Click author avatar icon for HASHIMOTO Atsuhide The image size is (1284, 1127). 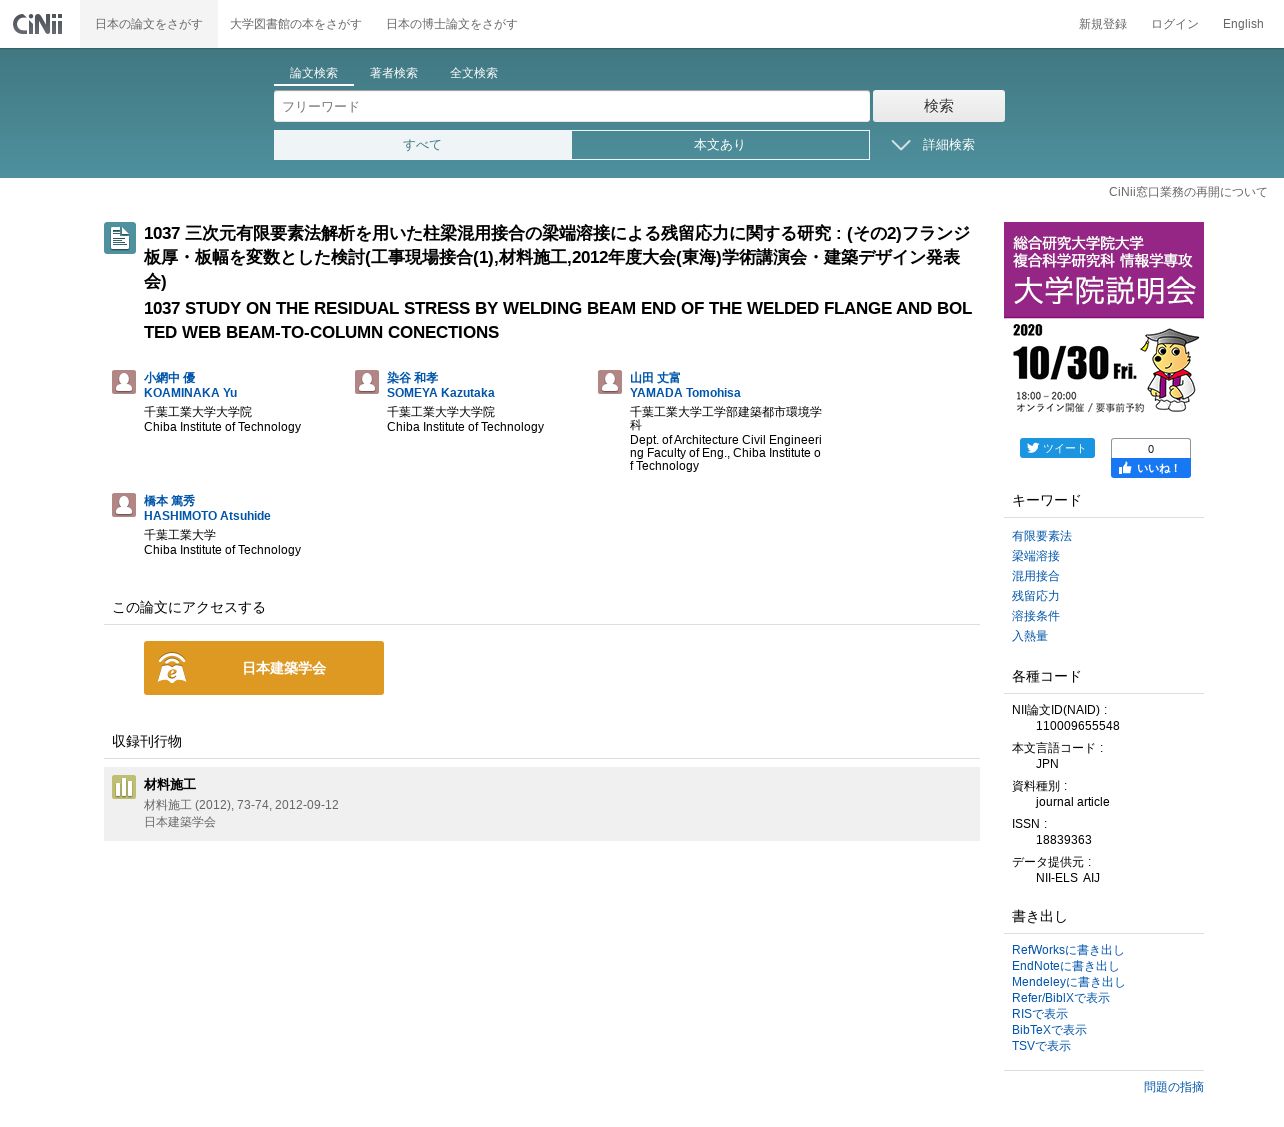(124, 505)
